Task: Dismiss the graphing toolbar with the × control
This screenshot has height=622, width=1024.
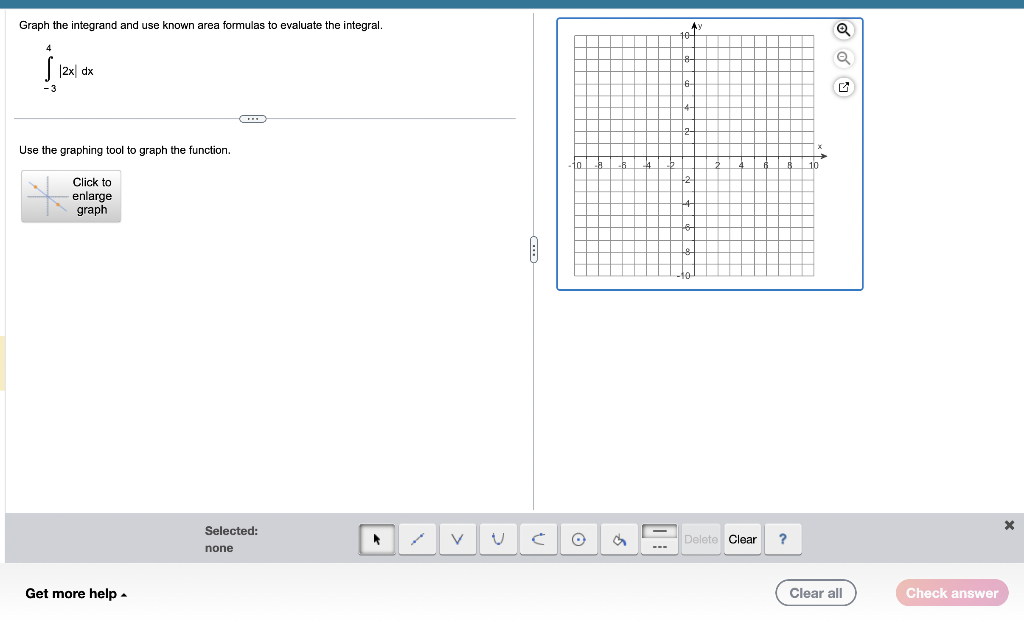Action: (1009, 525)
